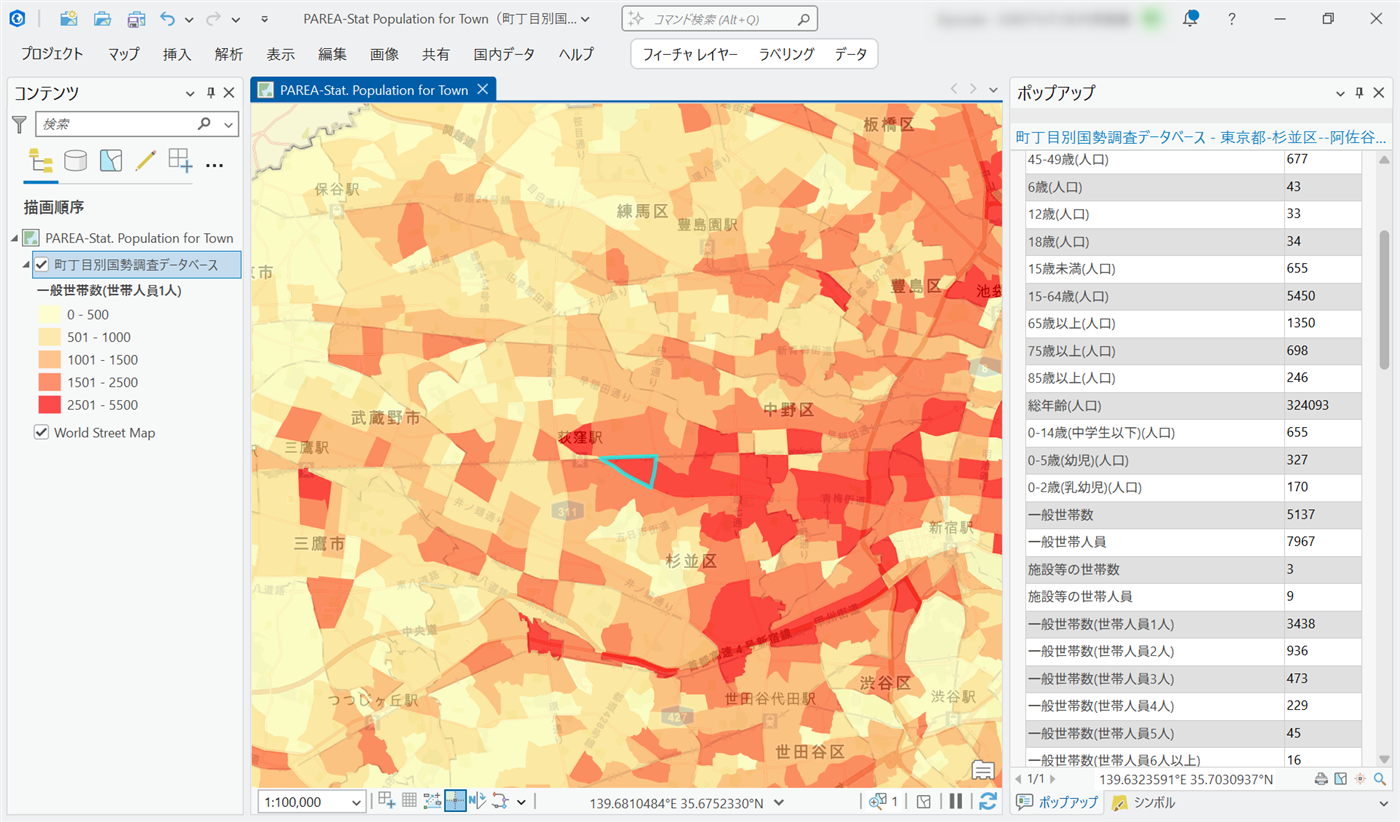
Task: Click the Open Project folder icon
Action: point(102,19)
